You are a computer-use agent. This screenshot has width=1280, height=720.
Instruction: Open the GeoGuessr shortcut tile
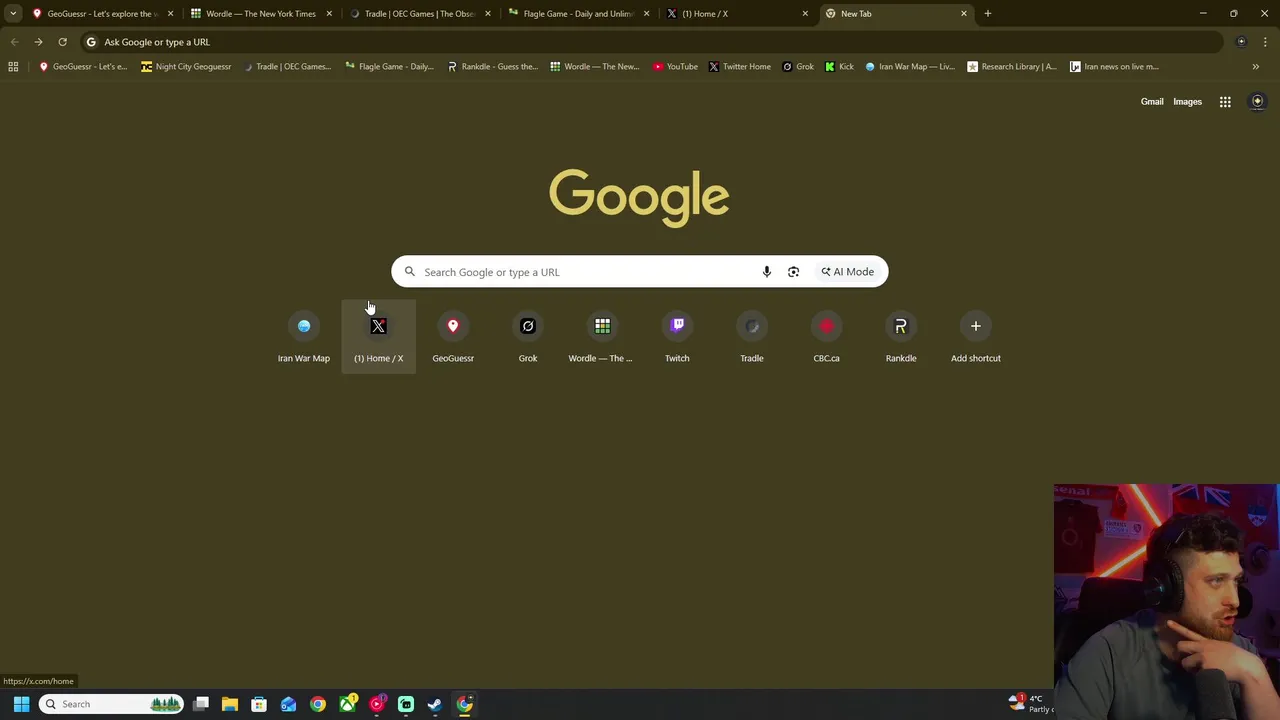(453, 337)
